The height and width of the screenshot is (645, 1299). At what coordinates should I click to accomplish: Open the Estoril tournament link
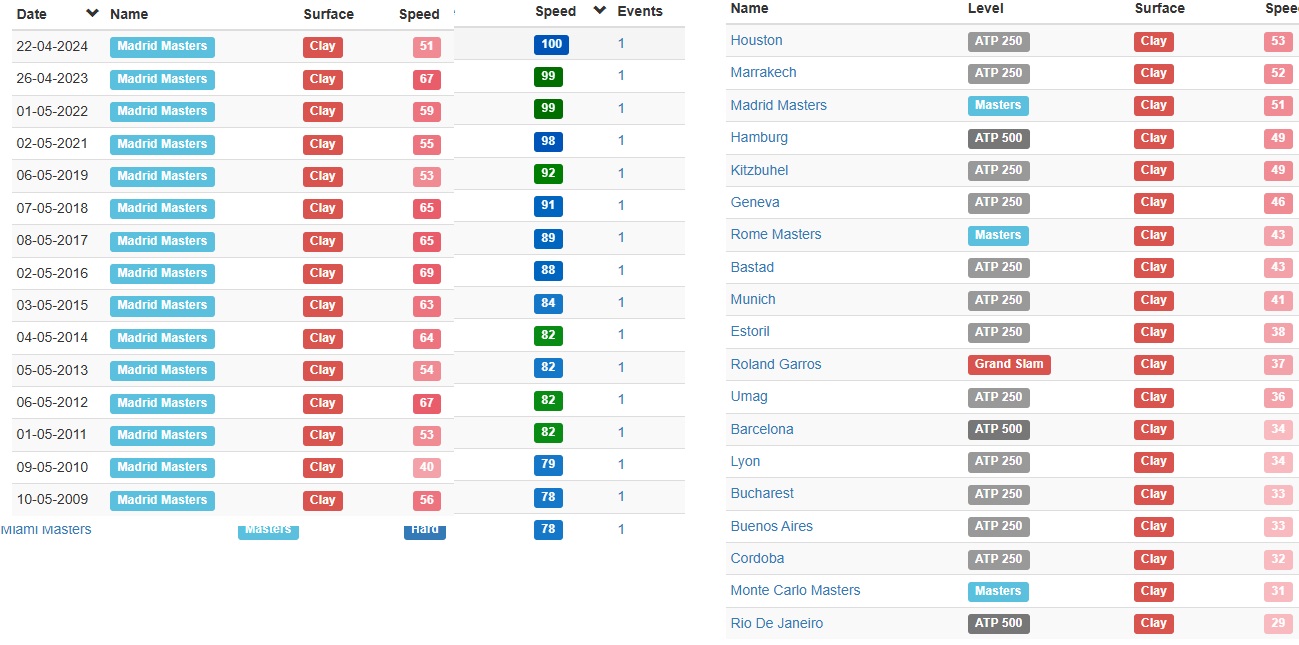click(x=750, y=331)
